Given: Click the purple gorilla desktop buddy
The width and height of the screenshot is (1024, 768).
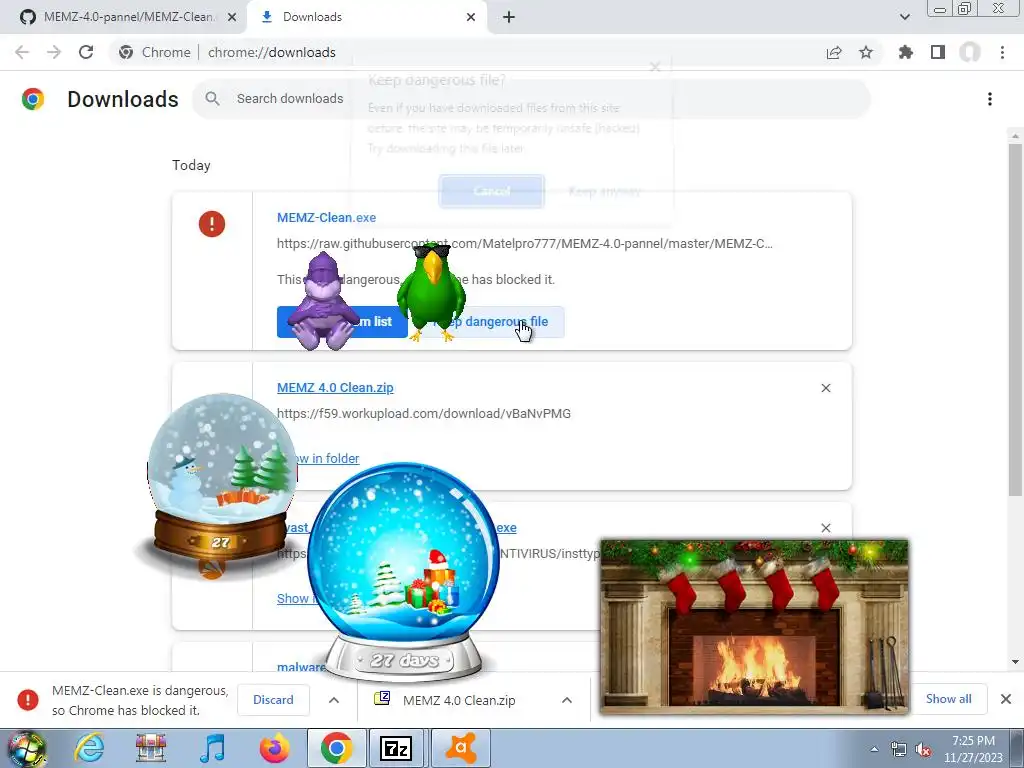Looking at the screenshot, I should tap(323, 302).
